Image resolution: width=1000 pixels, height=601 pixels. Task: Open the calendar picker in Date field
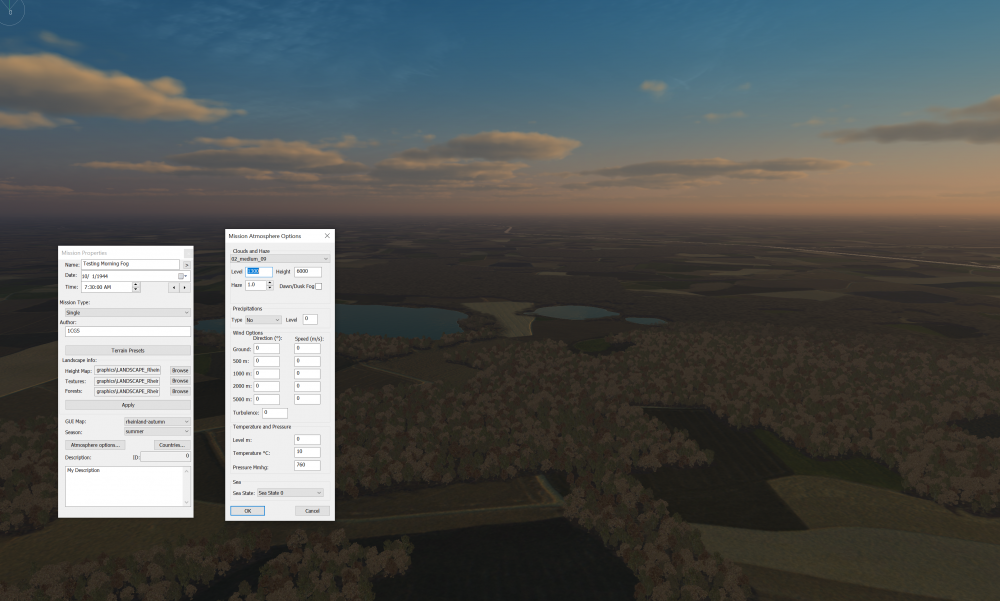(183, 276)
